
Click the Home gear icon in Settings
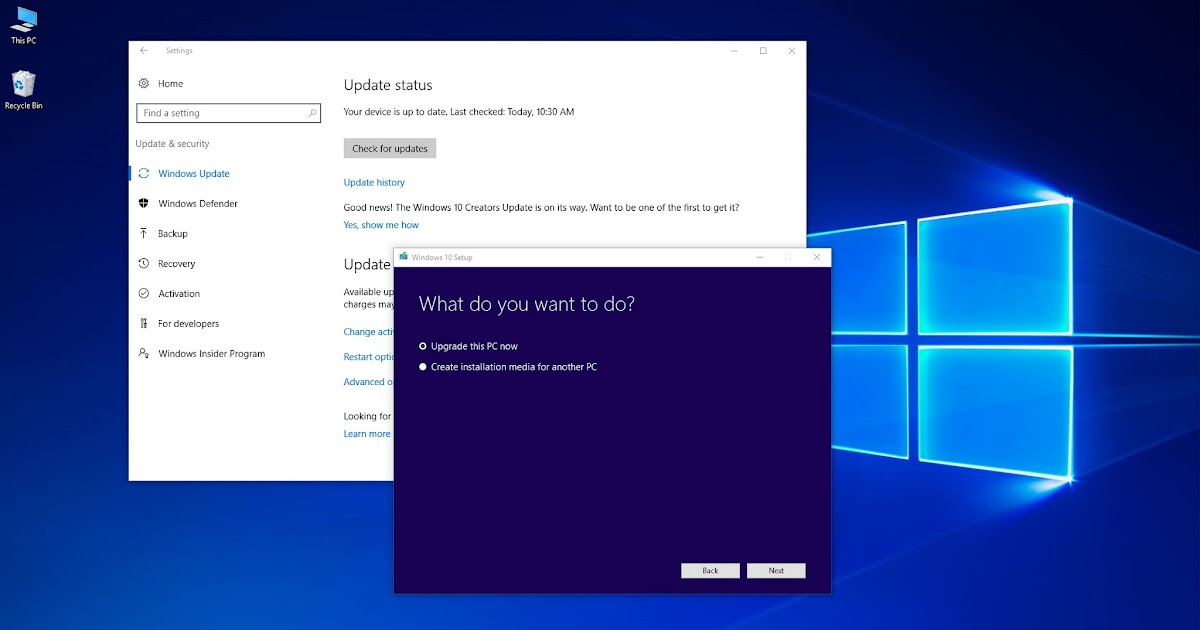(x=144, y=84)
